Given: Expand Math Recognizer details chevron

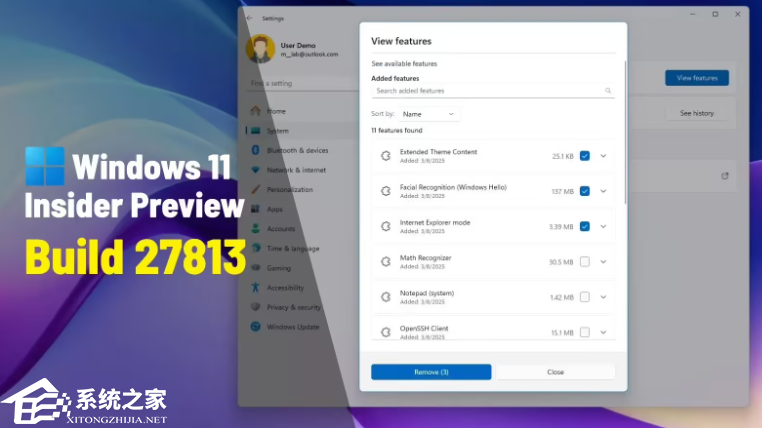Looking at the screenshot, I should click(603, 262).
